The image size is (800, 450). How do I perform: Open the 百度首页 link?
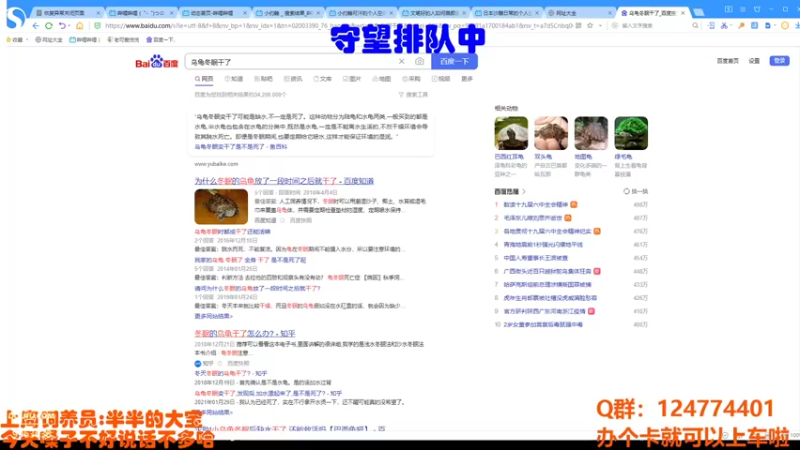click(x=728, y=61)
